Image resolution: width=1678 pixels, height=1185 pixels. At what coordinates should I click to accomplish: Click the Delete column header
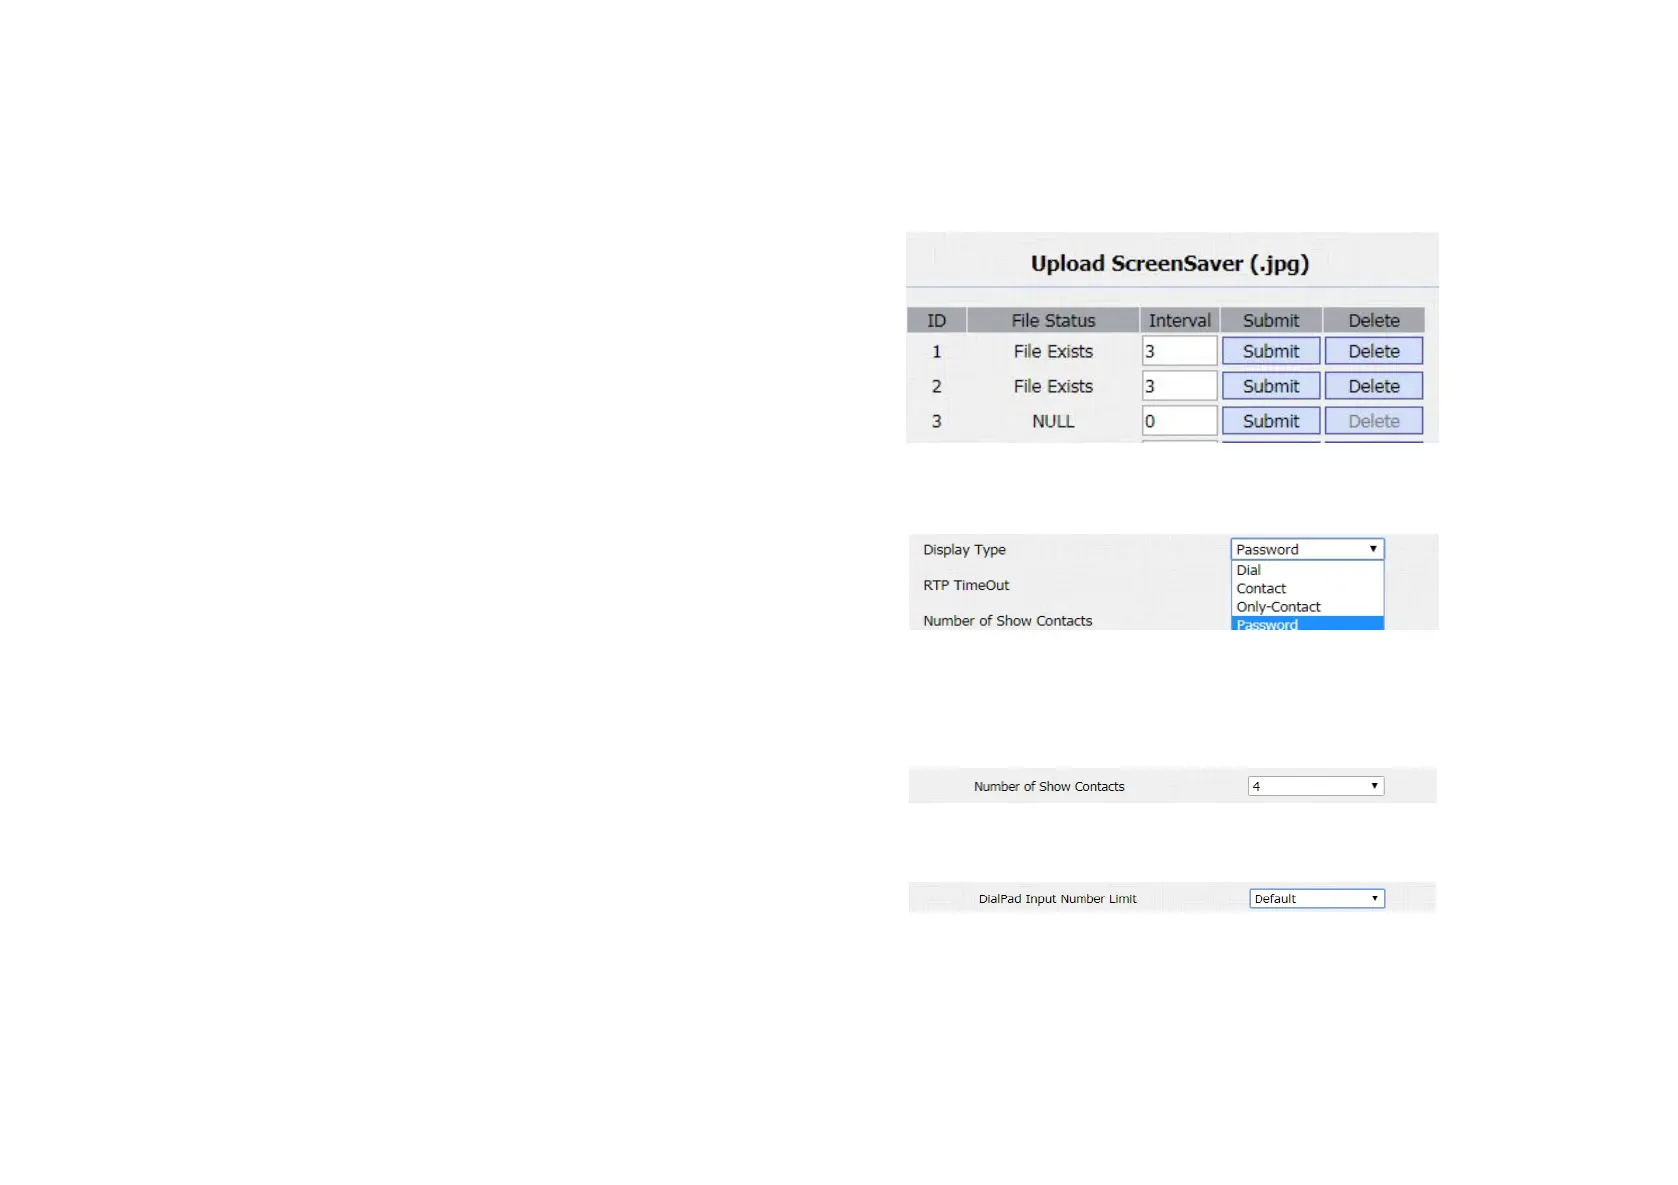point(1374,320)
